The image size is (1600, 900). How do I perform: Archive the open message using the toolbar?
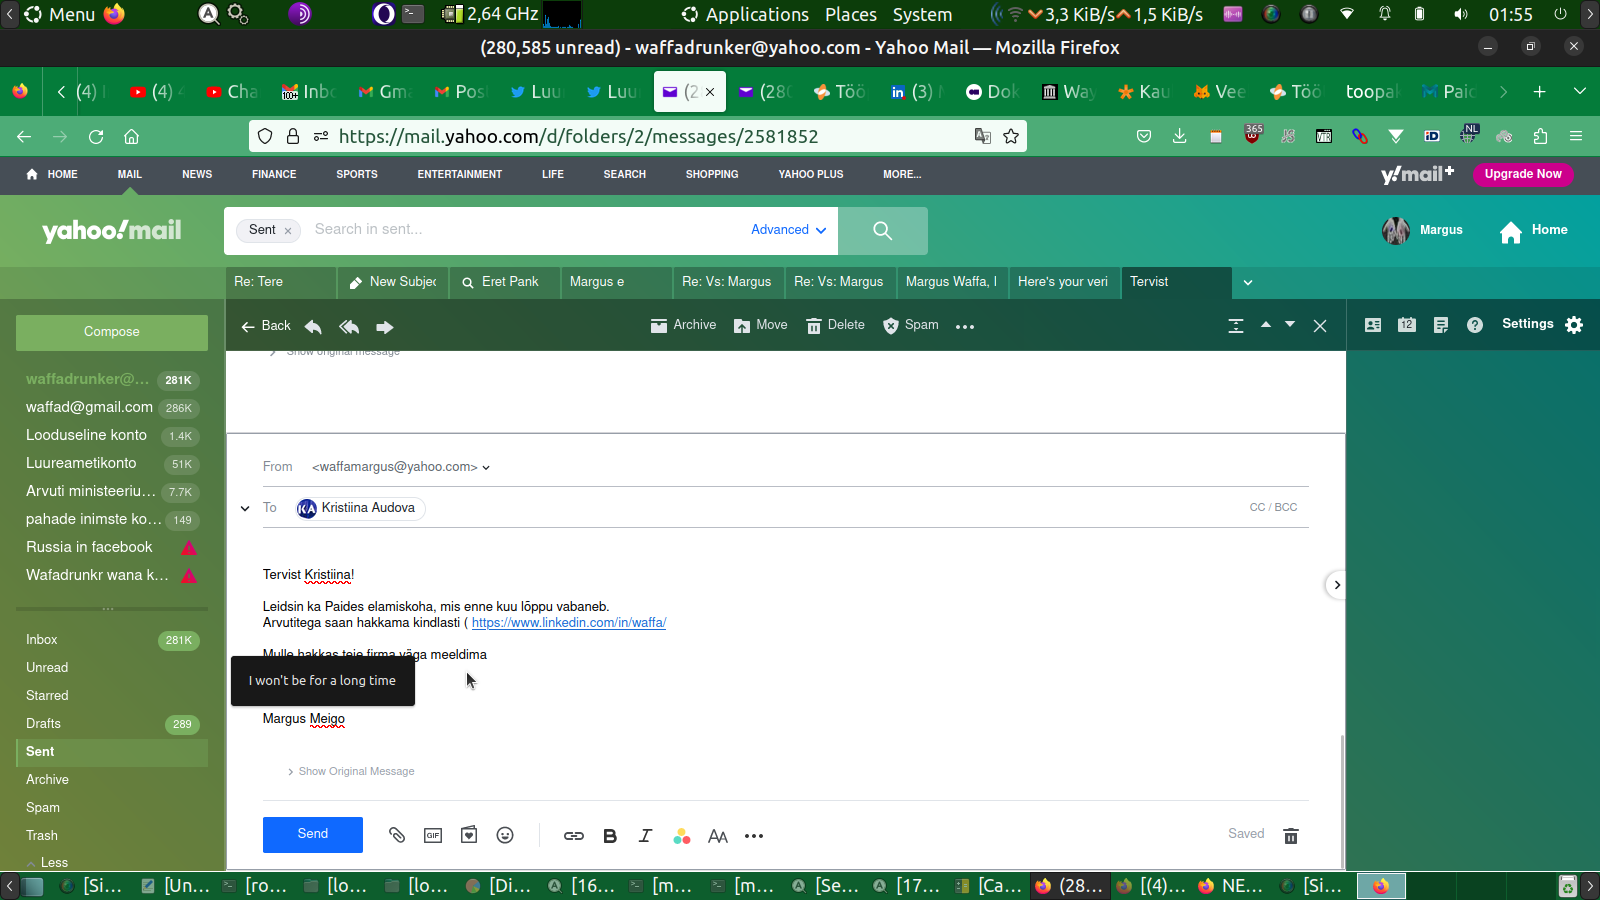(x=683, y=325)
